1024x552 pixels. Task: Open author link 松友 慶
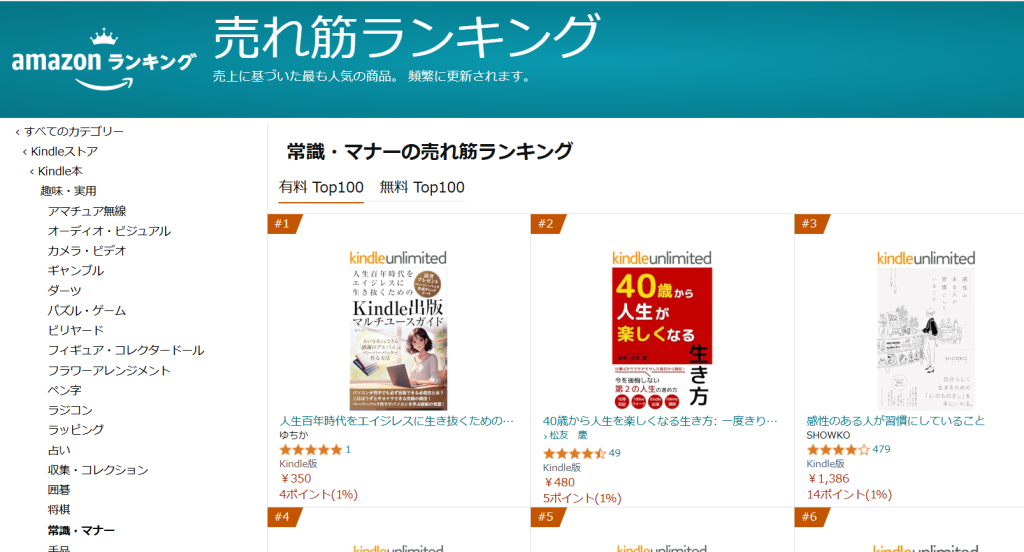(x=574, y=436)
